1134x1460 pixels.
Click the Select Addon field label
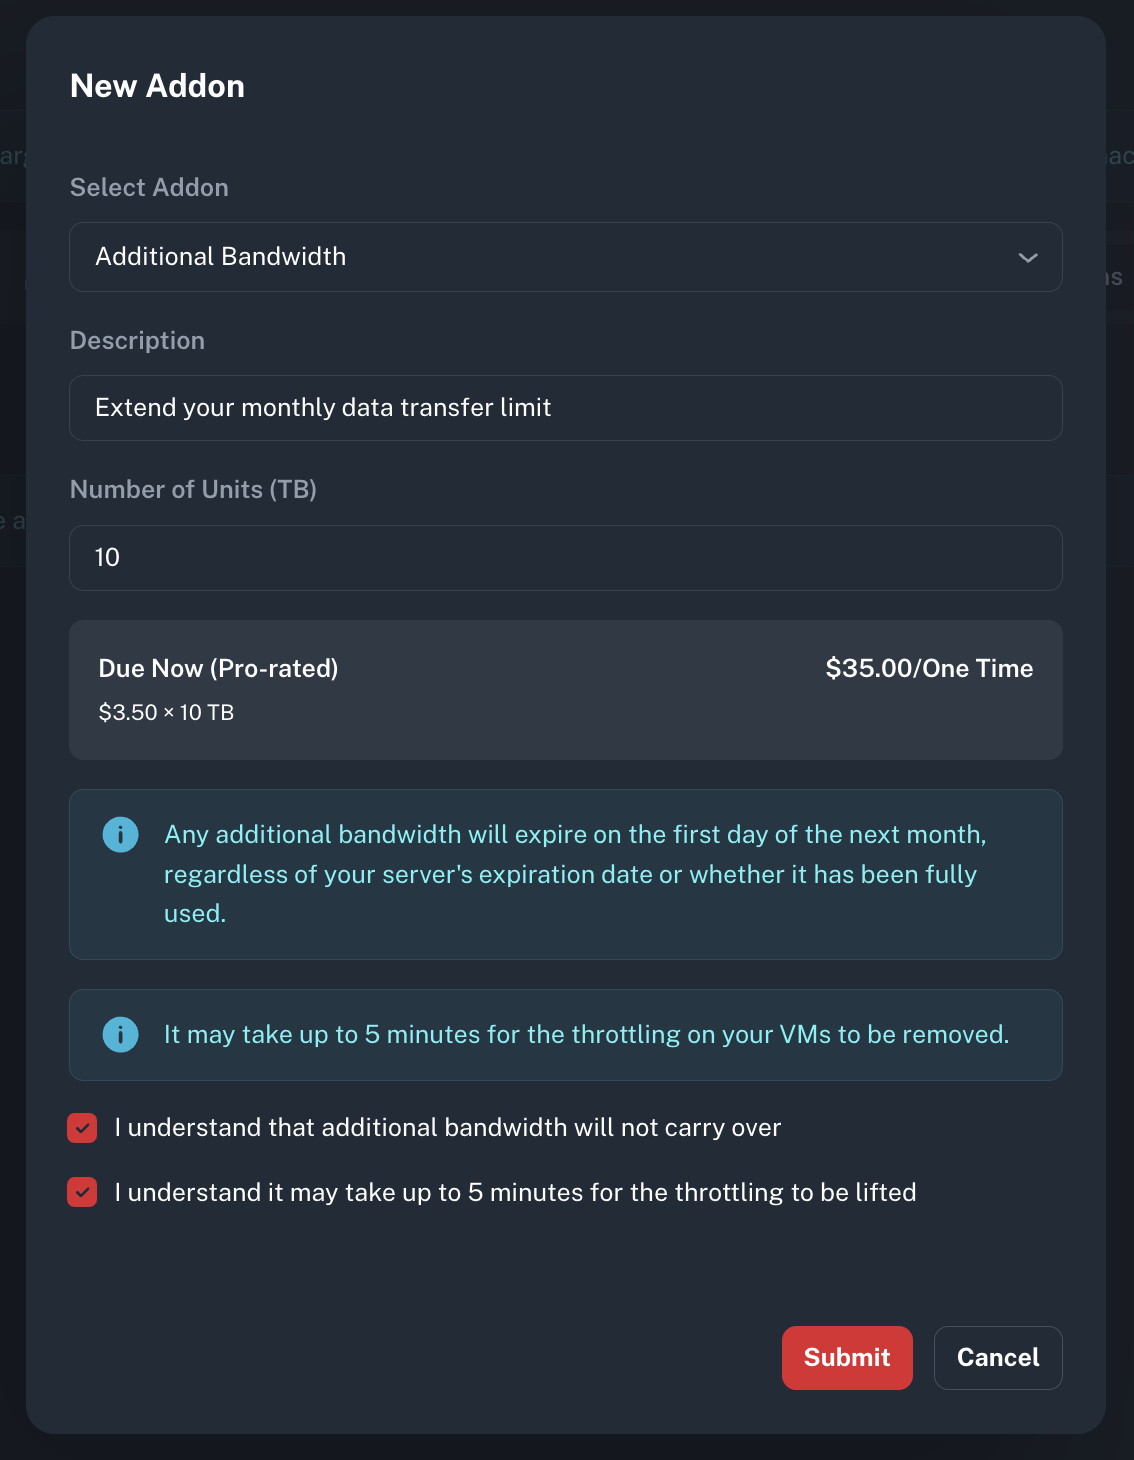coord(149,187)
